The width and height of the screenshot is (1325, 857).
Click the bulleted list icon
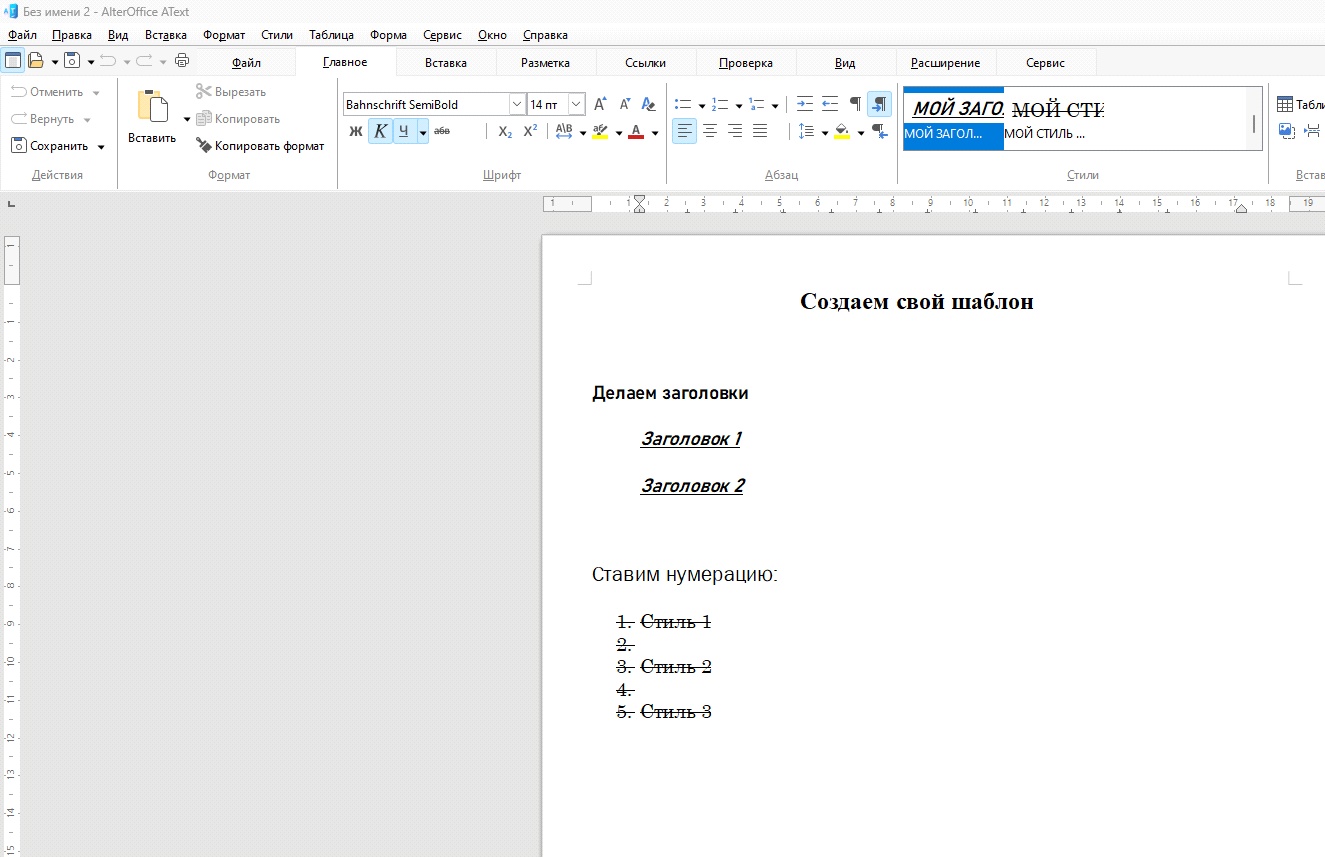click(684, 104)
